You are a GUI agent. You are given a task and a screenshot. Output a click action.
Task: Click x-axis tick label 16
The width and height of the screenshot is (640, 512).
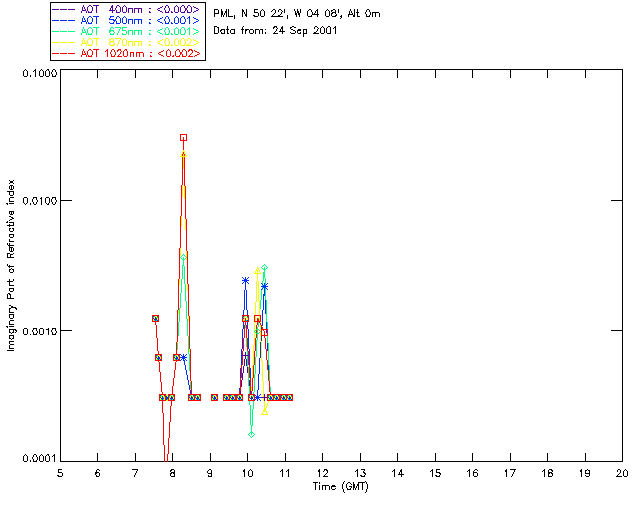pos(472,473)
